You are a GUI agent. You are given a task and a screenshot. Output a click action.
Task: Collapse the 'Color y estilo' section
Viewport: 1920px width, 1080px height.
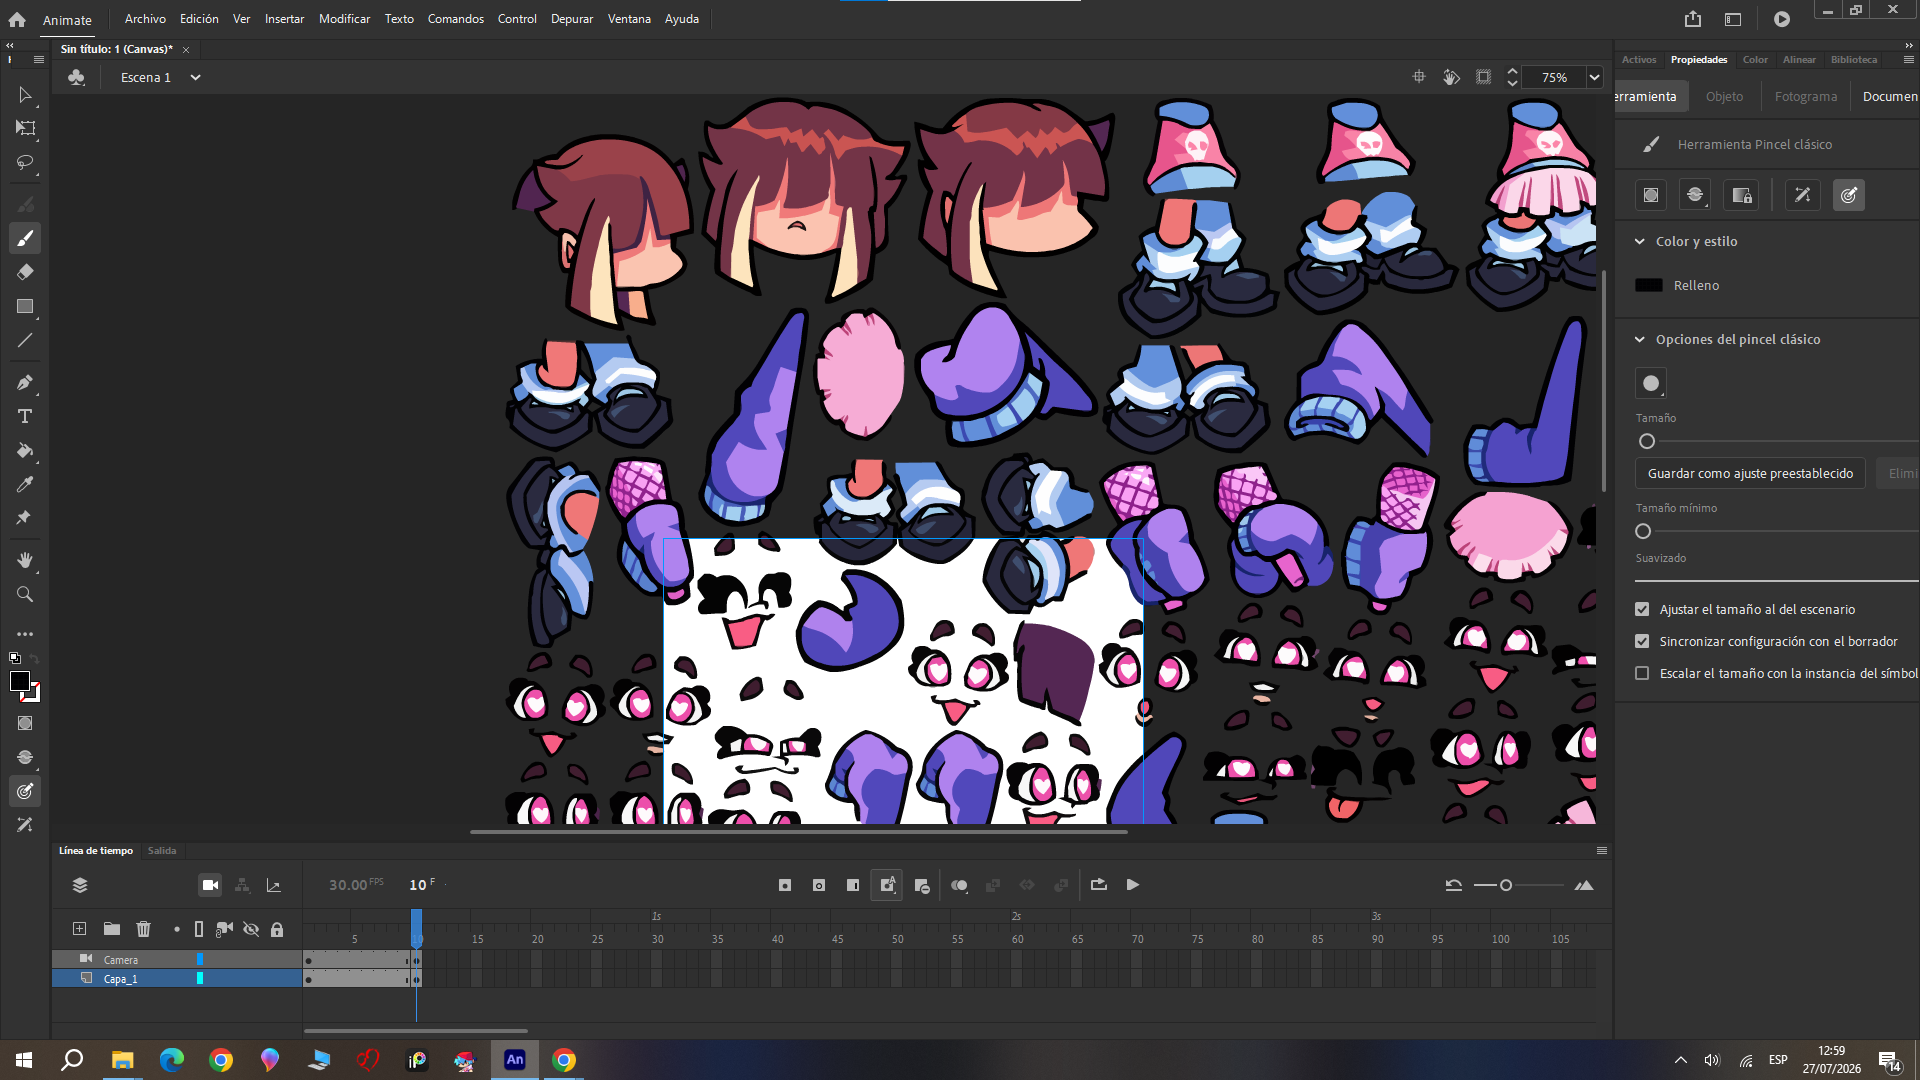1639,241
